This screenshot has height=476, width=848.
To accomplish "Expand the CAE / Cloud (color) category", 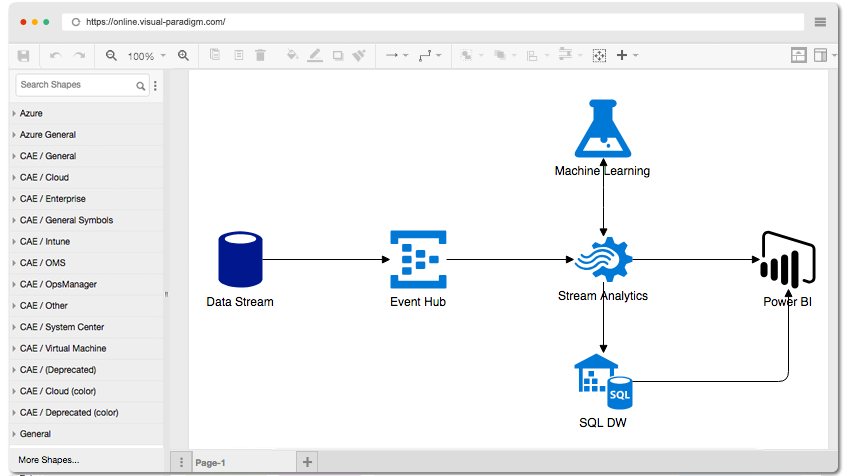I will (x=87, y=391).
